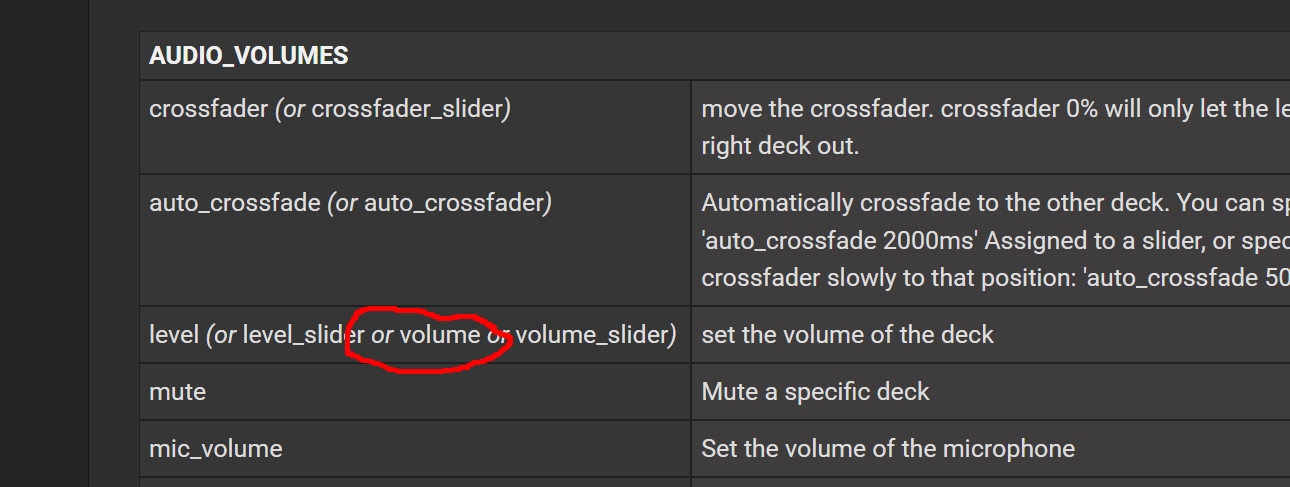Select the mute action name
Image resolution: width=1290 pixels, height=487 pixels.
(177, 391)
